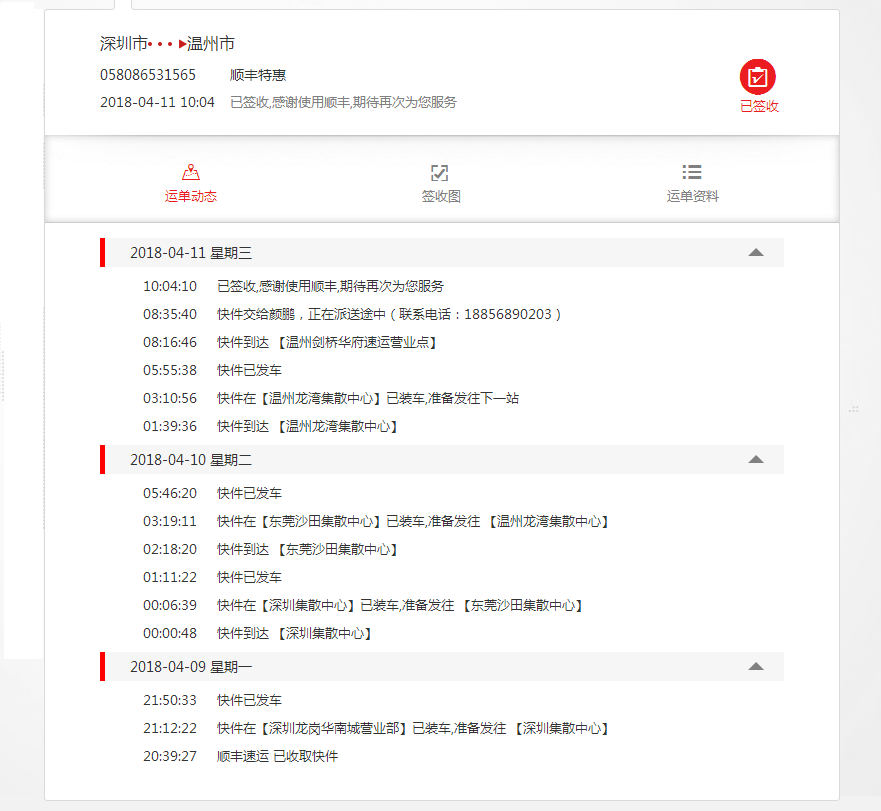881x811 pixels.
Task: Click the 运单资料 list icon
Action: (692, 172)
